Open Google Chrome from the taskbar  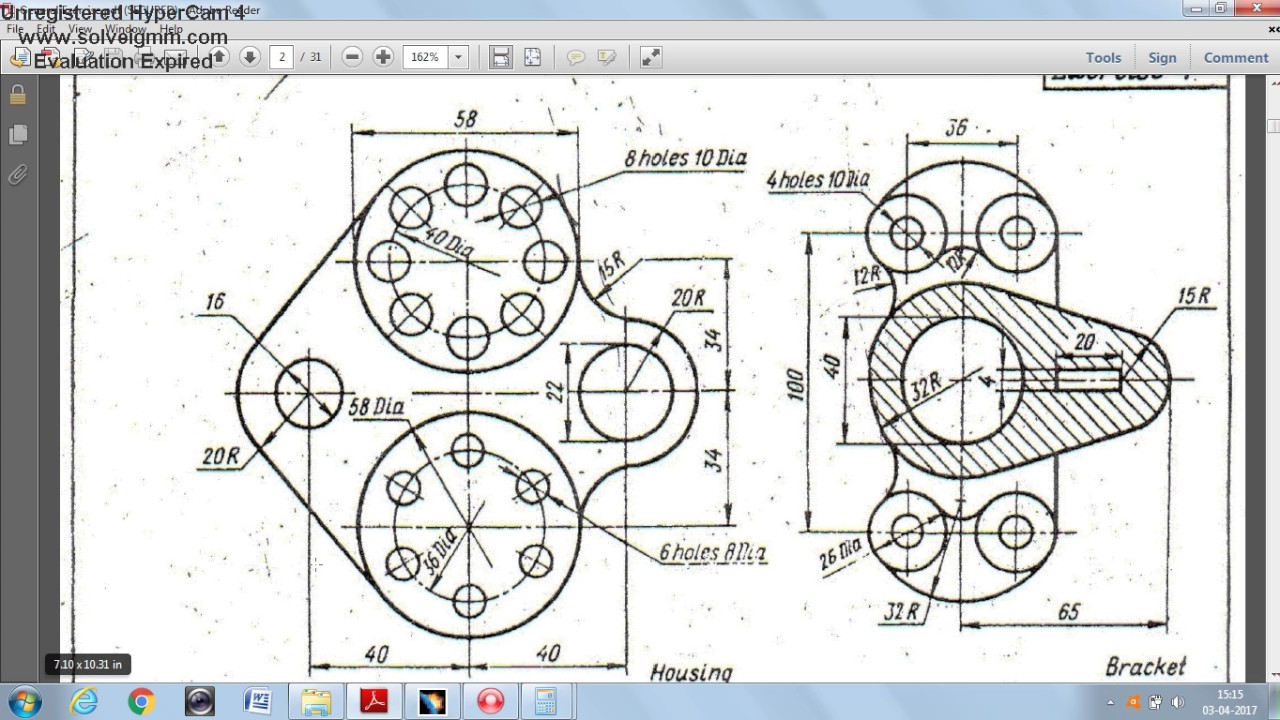(x=141, y=701)
